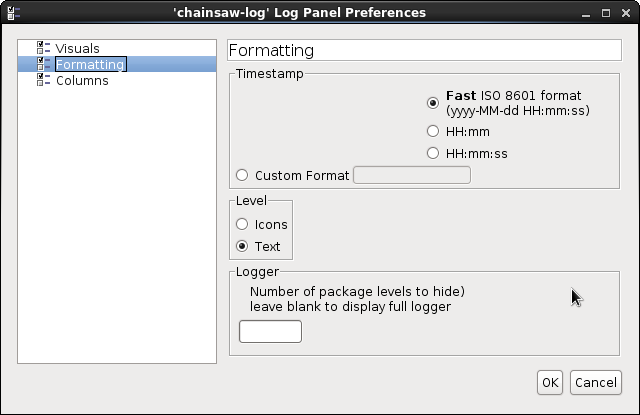Image resolution: width=640 pixels, height=415 pixels.
Task: Click the Logger package levels input box
Action: click(270, 331)
